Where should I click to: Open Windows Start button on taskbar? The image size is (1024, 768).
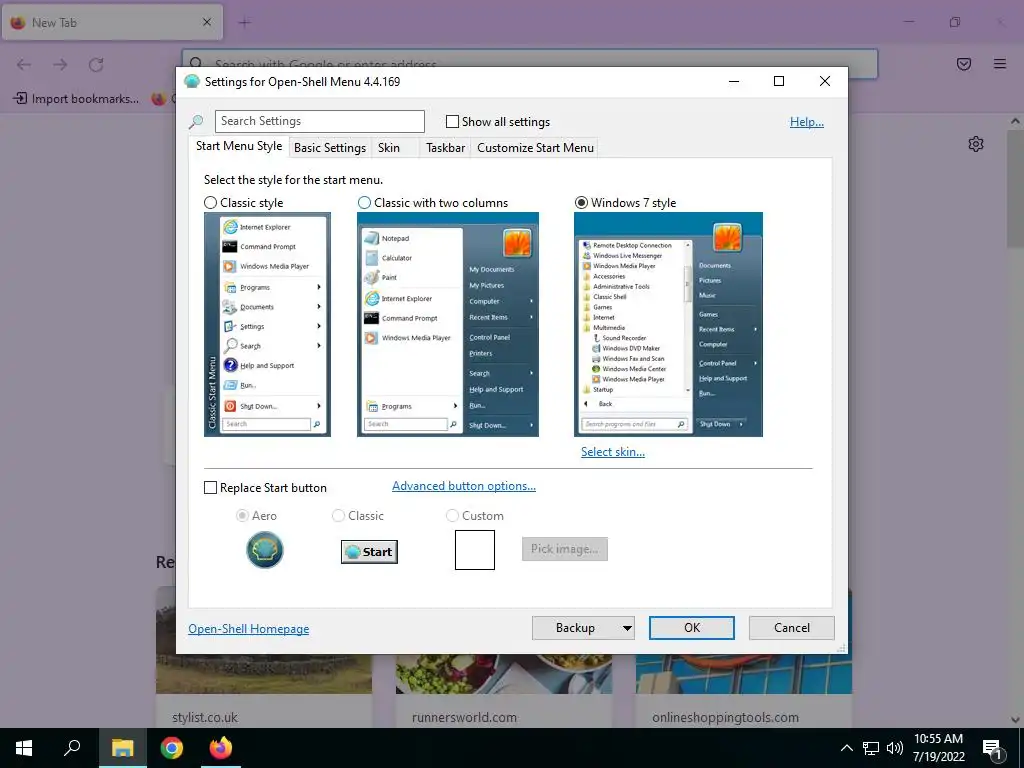(x=24, y=748)
